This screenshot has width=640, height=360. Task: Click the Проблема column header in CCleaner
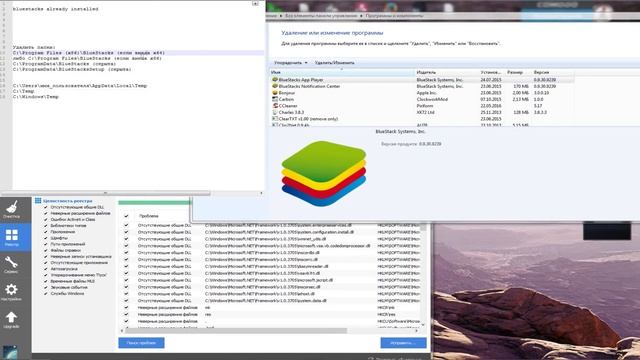pos(148,216)
